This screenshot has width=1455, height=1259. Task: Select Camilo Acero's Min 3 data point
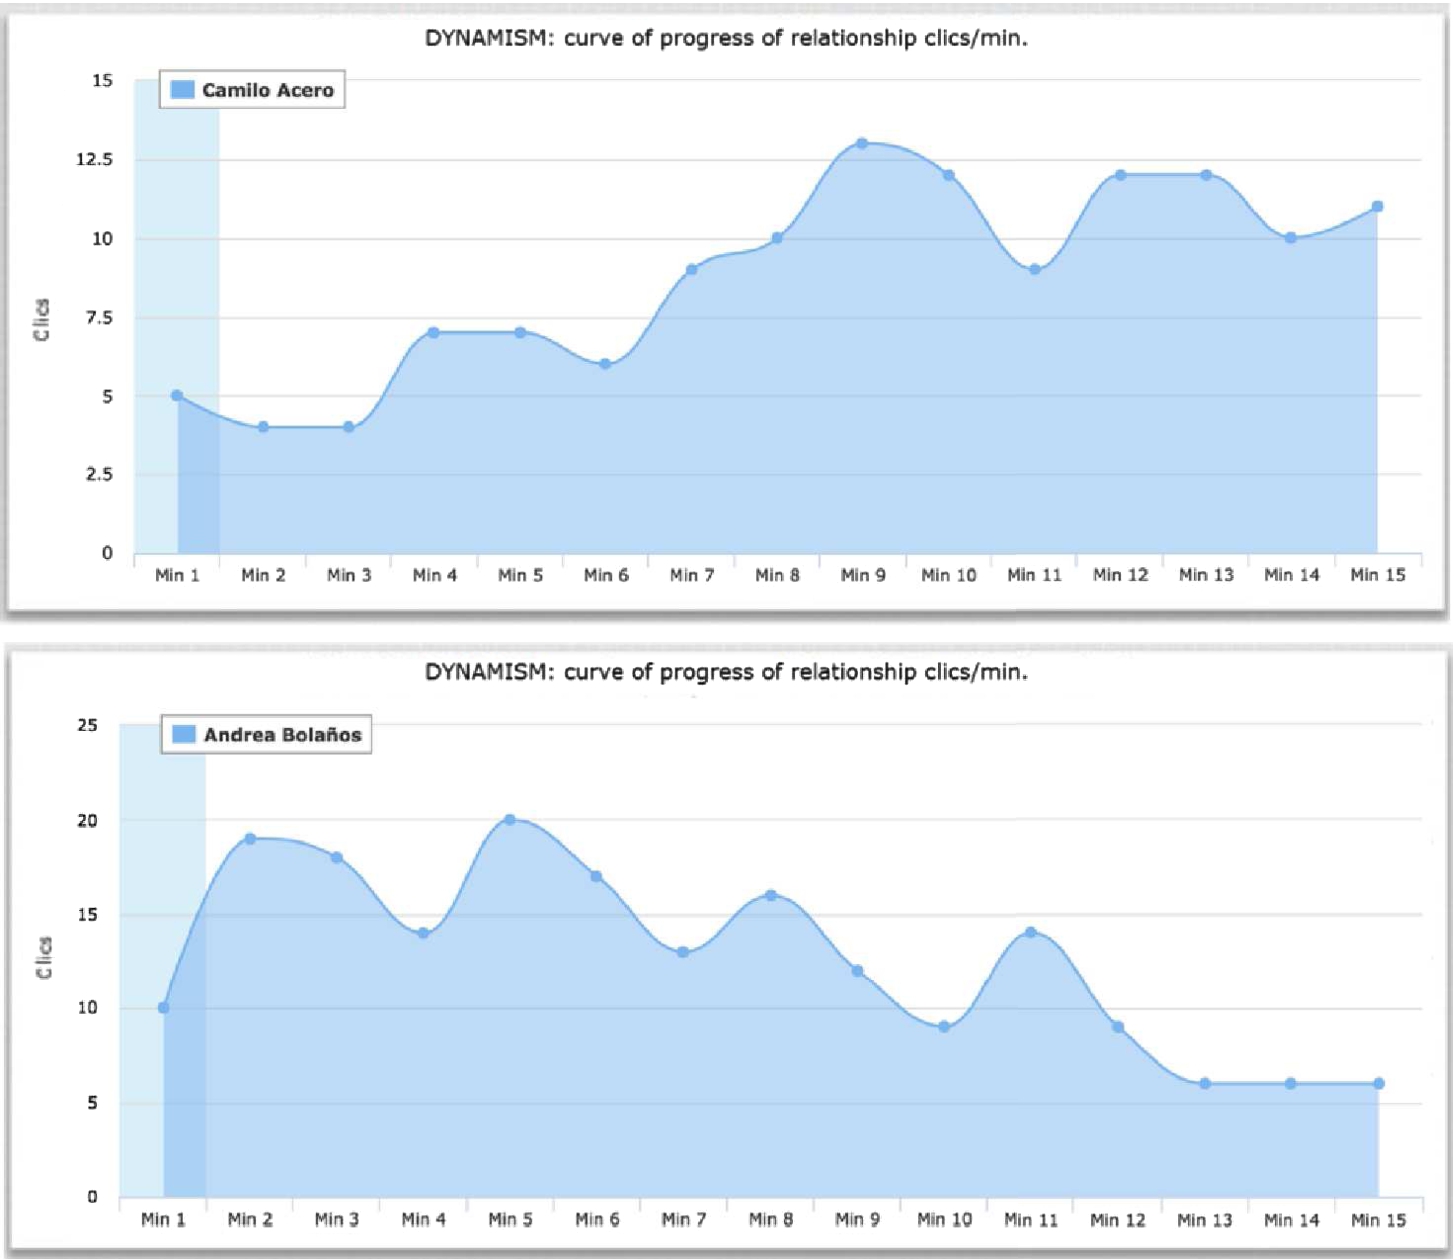(349, 427)
